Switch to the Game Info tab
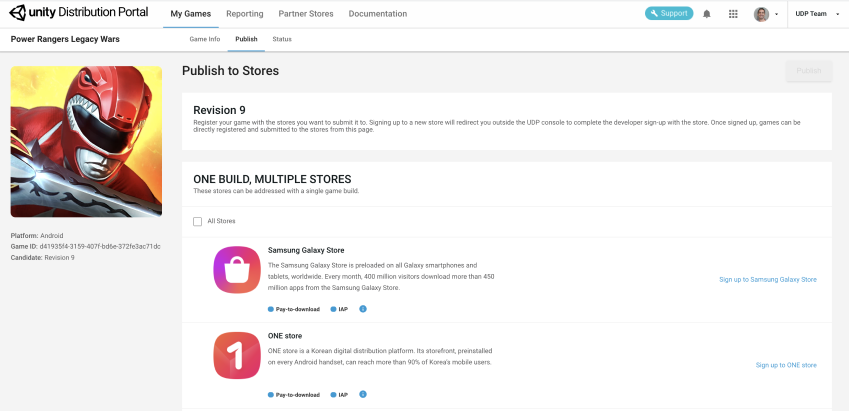The height and width of the screenshot is (411, 849). 204,38
